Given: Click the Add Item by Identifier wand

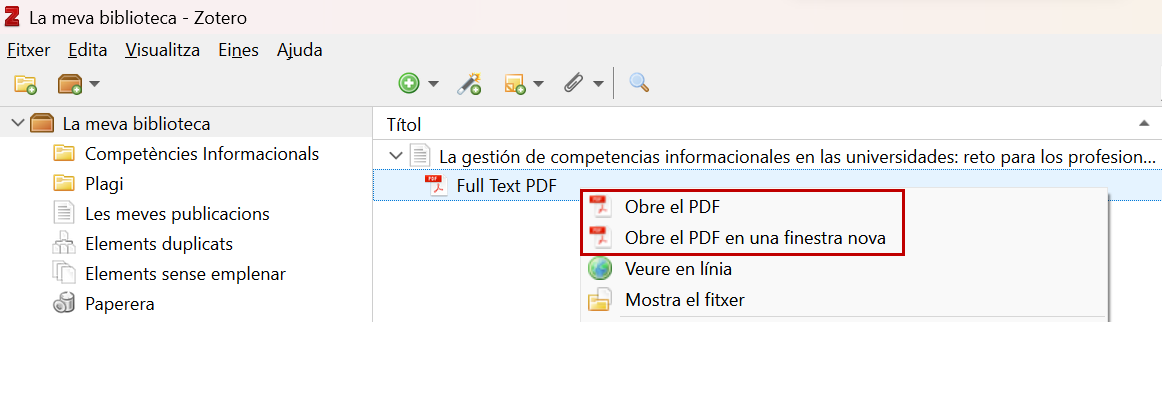Looking at the screenshot, I should click(468, 84).
